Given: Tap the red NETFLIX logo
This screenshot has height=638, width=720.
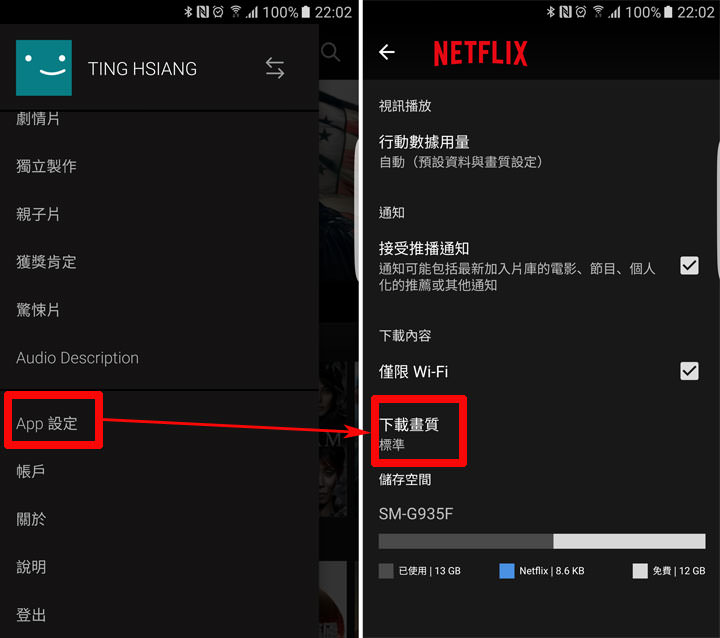Looking at the screenshot, I should pos(480,53).
